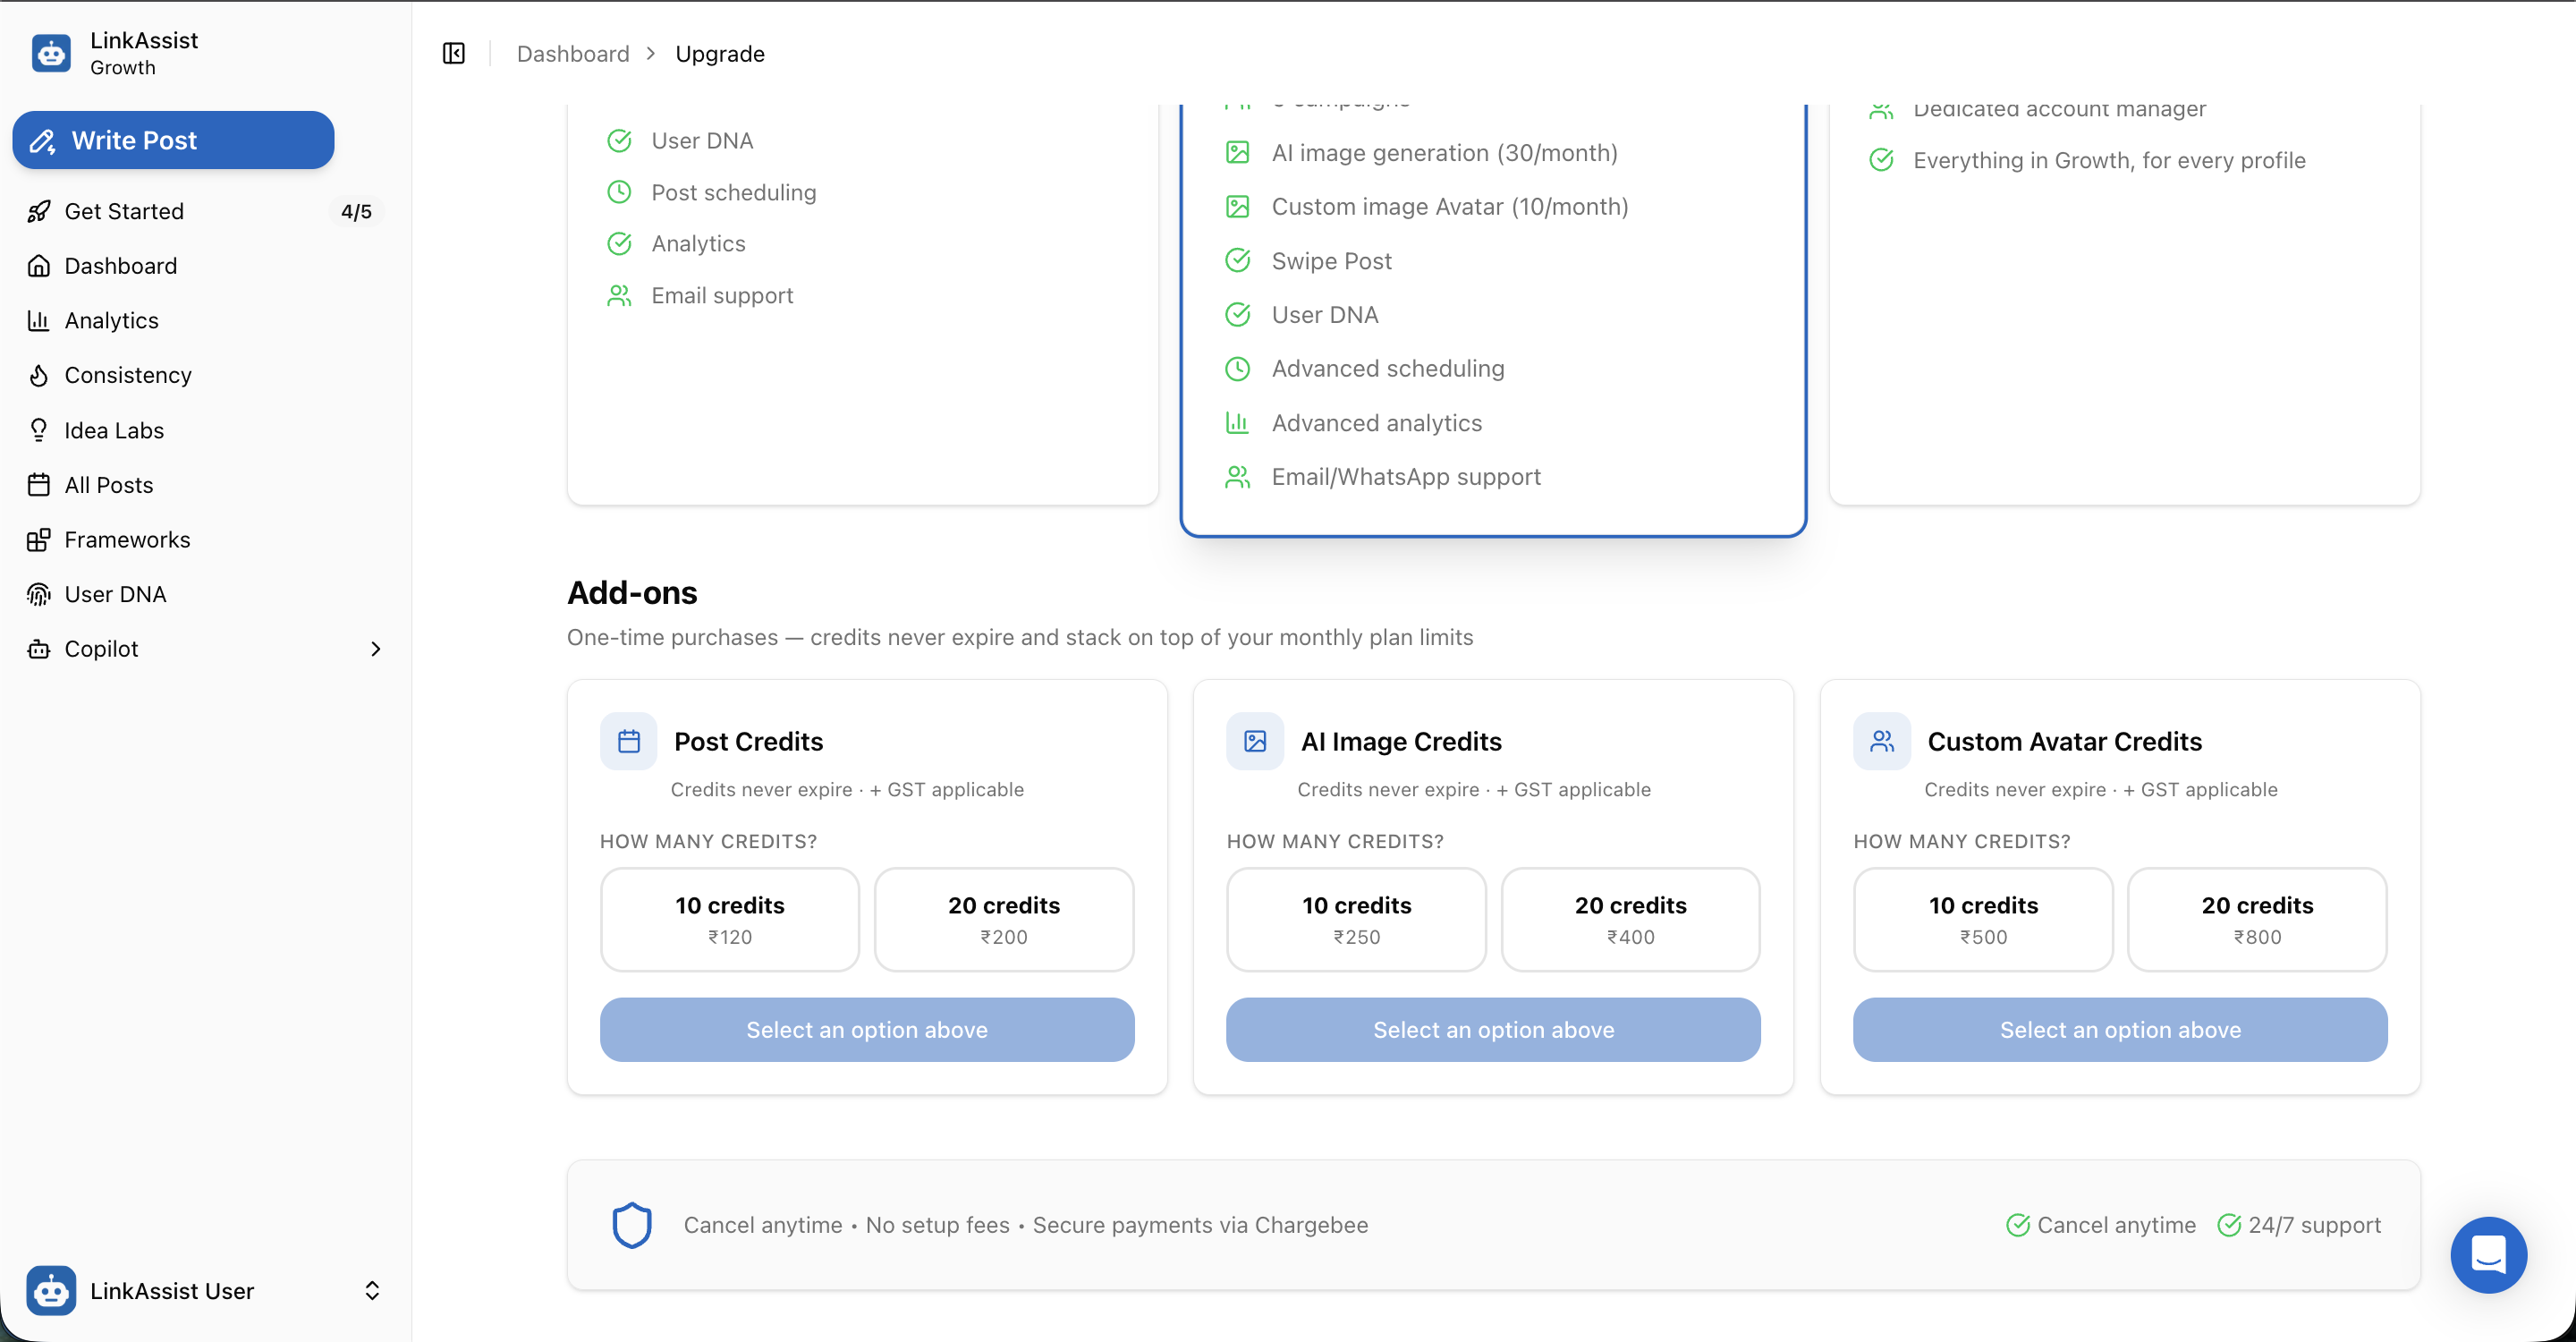The image size is (2576, 1342).
Task: Click the LinkAssist User avatar icon
Action: (x=51, y=1290)
